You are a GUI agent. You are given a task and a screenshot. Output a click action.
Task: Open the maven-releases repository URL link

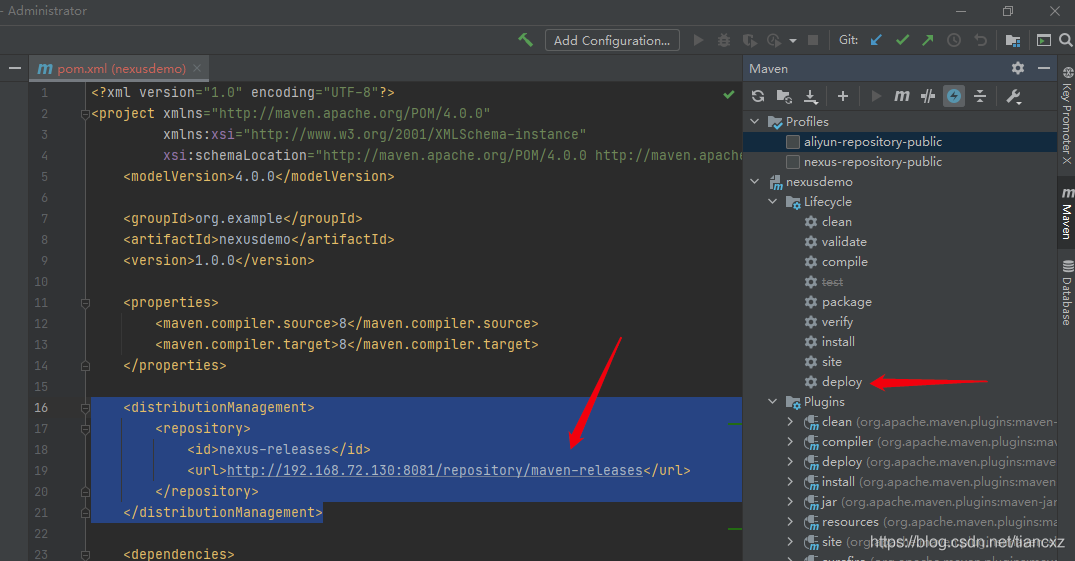(434, 470)
